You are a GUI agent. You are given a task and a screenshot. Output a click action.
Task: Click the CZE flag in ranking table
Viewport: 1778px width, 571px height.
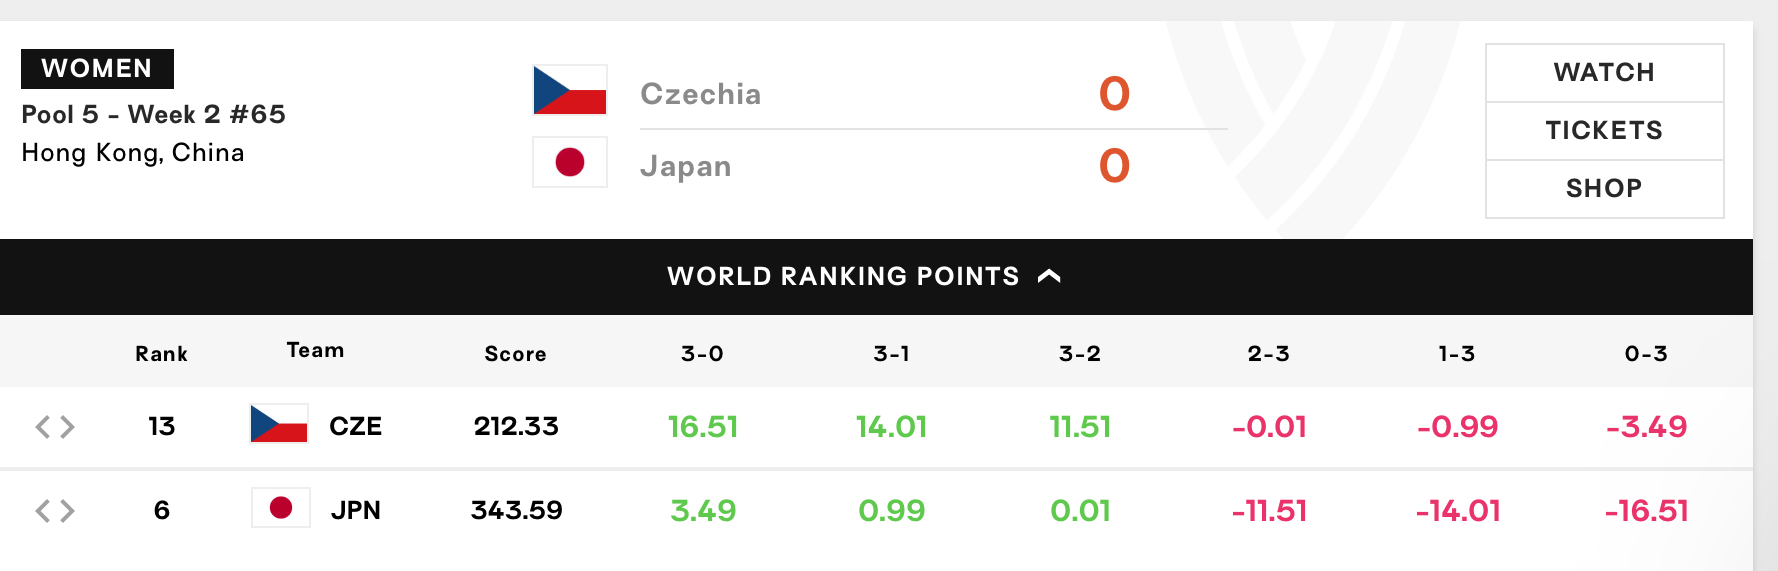coord(279,424)
